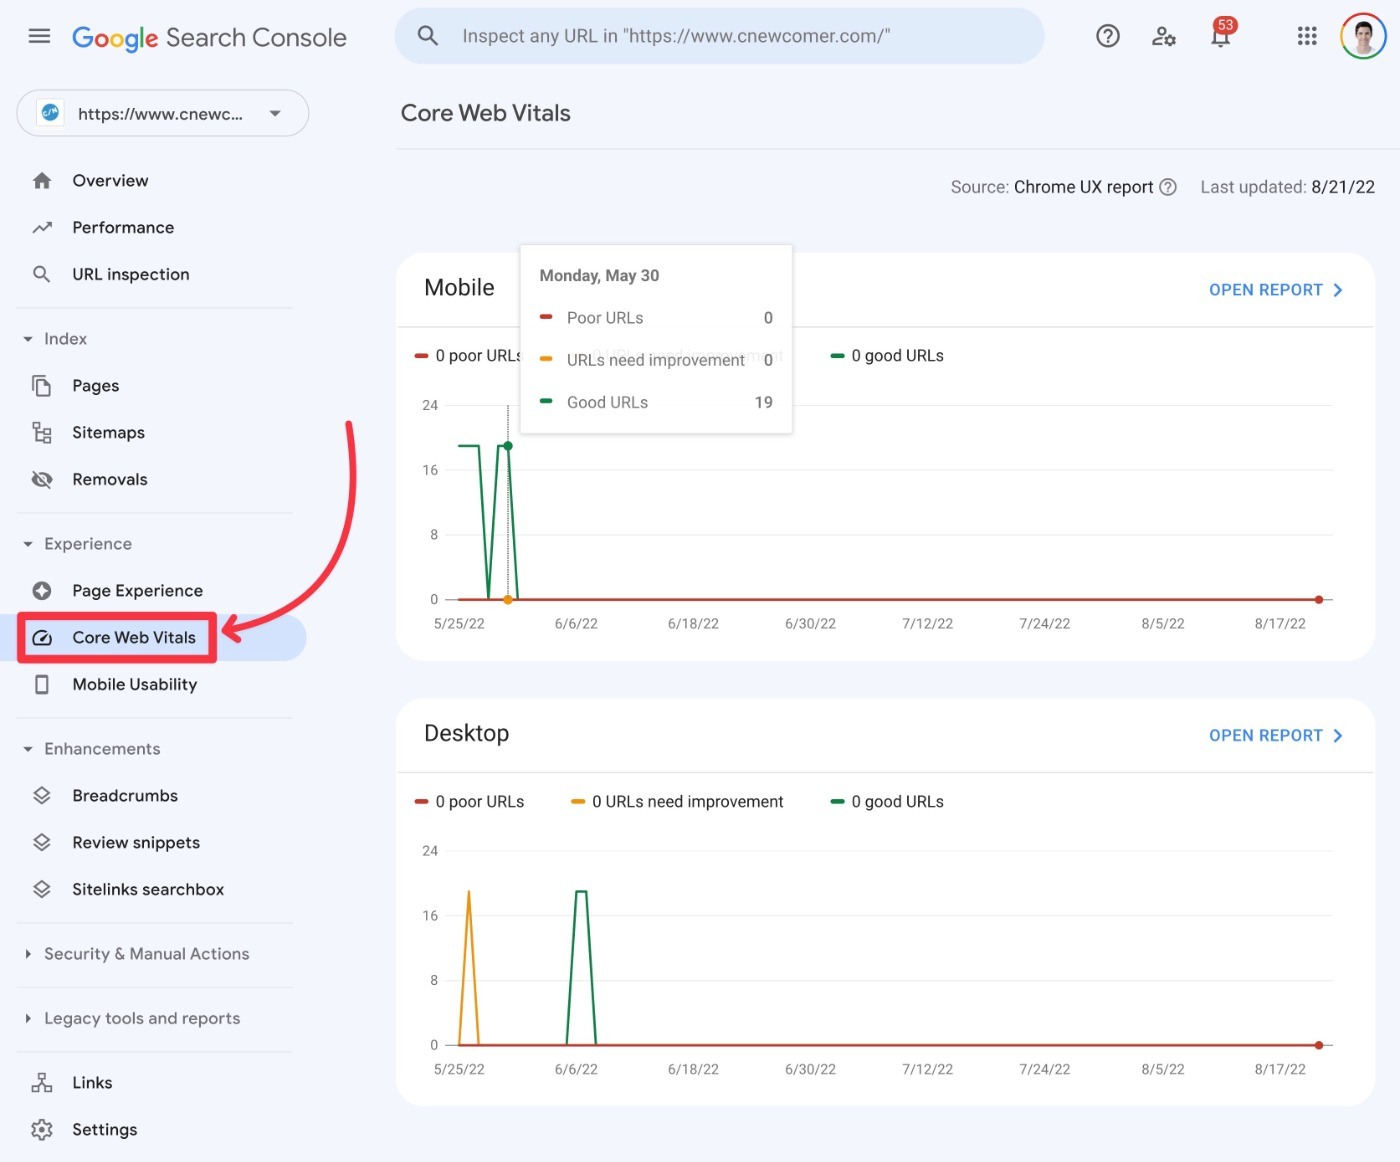The image size is (1400, 1162).
Task: Click the Mobile Usability phone icon
Action: 41,684
